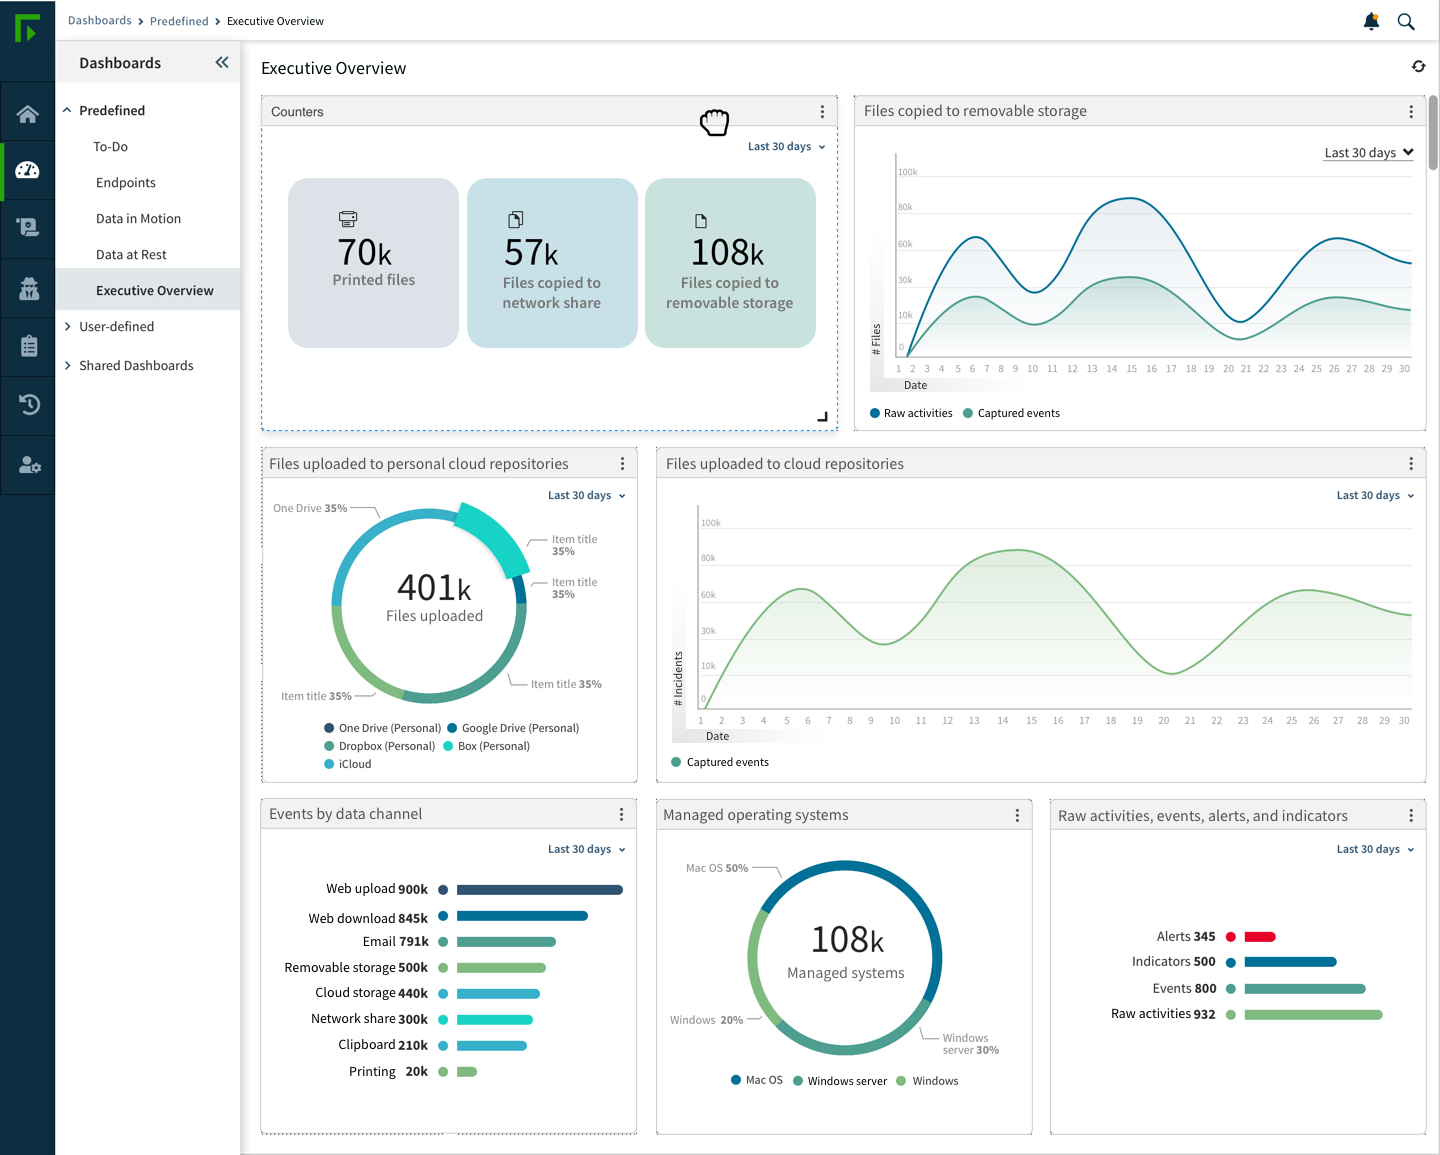Open Last 30 days dropdown in the removable storage chart

click(1369, 153)
